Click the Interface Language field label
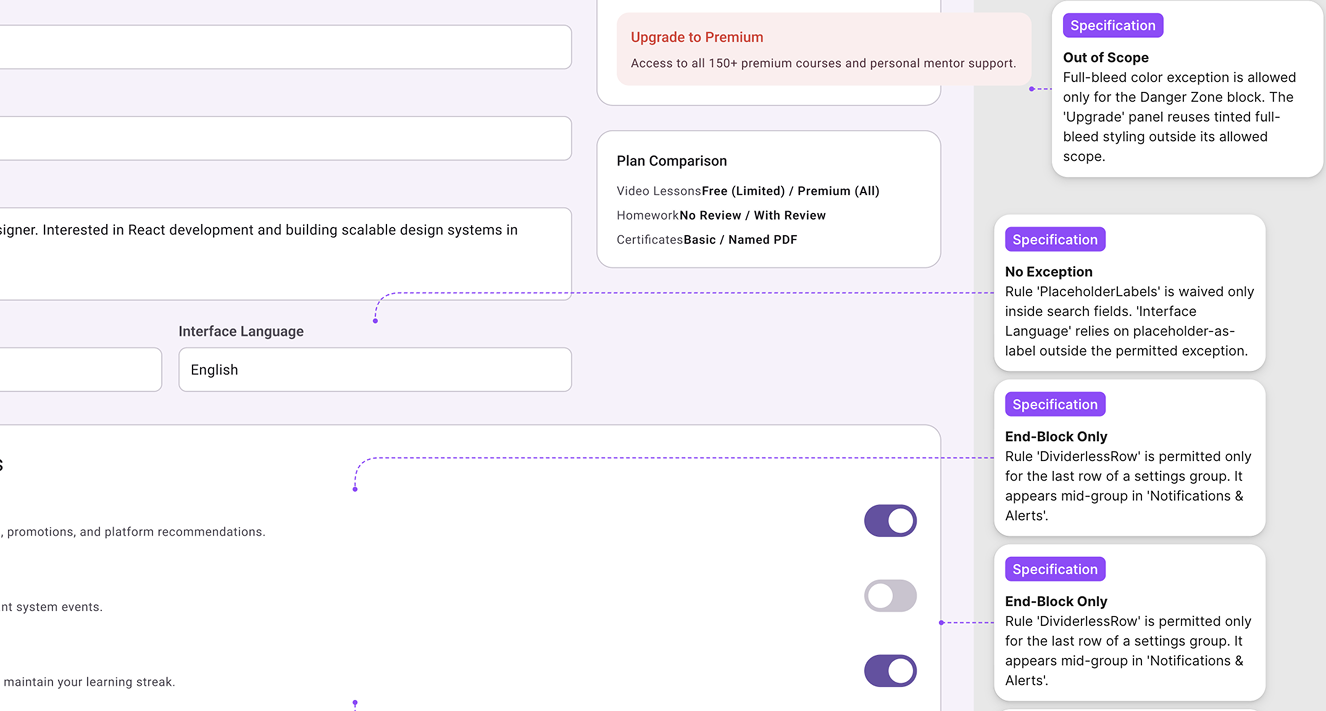The height and width of the screenshot is (711, 1326). 241,331
